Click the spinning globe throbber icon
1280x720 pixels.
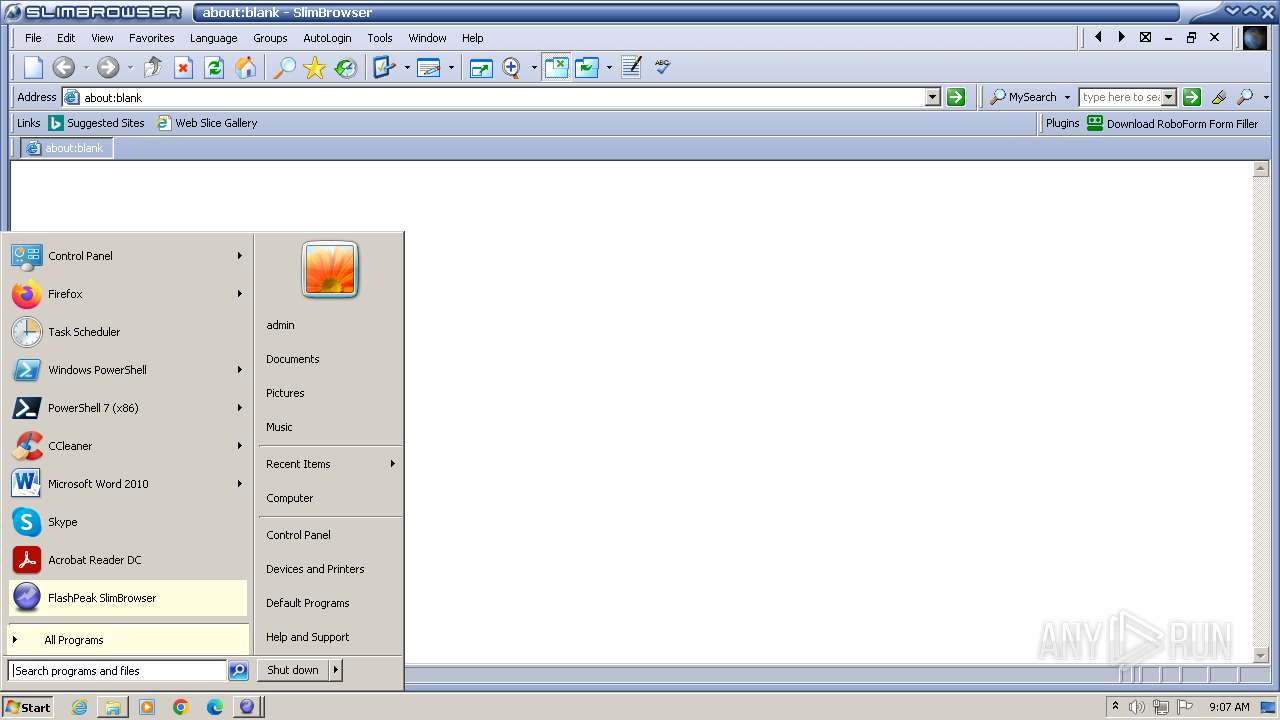1255,38
